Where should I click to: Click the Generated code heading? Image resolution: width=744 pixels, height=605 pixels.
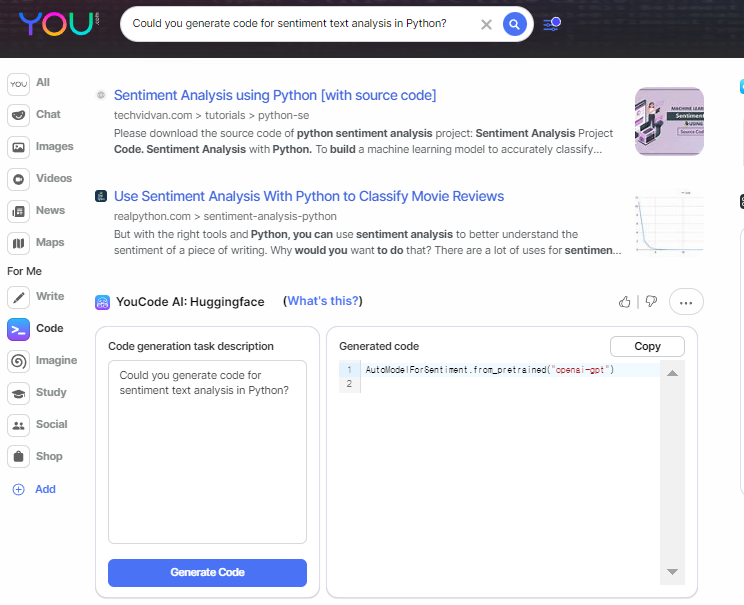tap(379, 346)
